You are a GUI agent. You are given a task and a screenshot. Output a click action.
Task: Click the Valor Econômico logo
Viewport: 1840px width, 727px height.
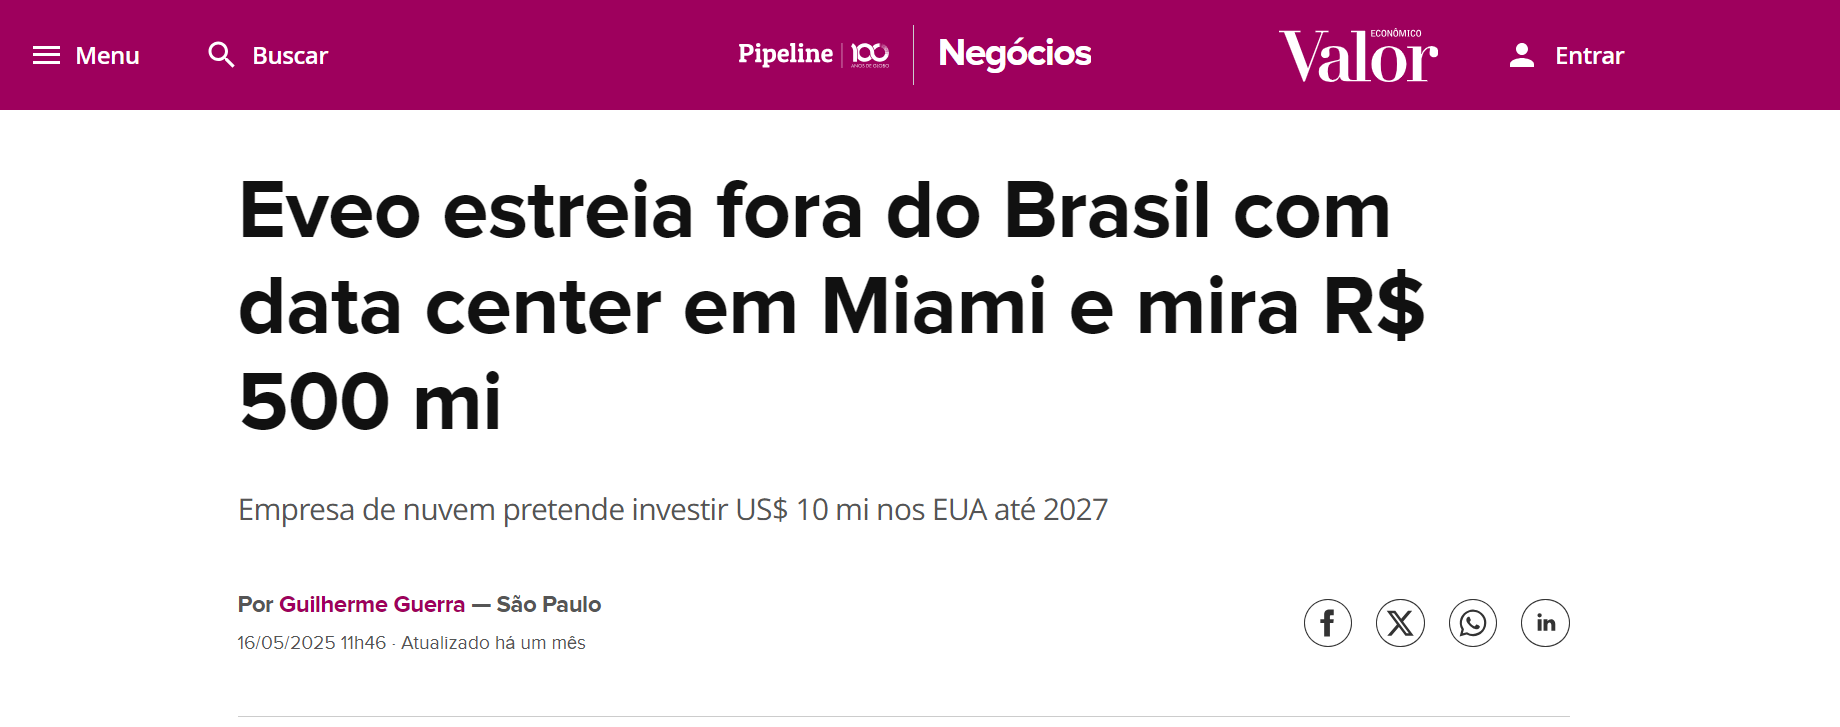[1358, 55]
